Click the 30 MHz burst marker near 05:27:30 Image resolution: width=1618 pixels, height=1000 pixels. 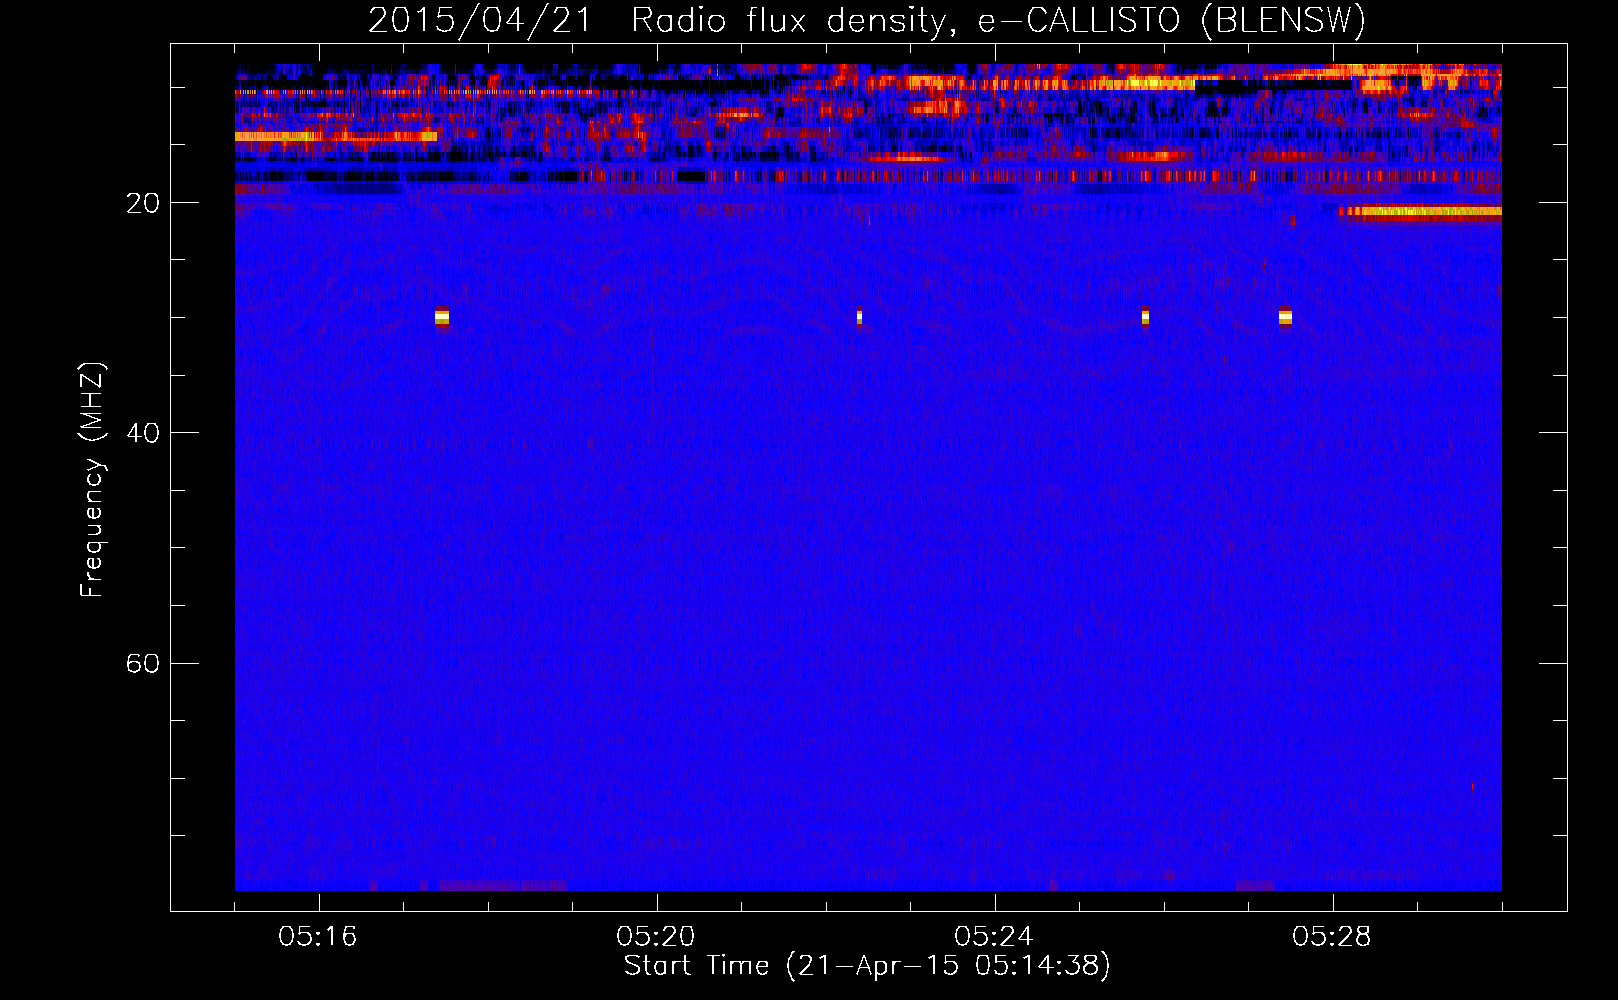point(1285,317)
